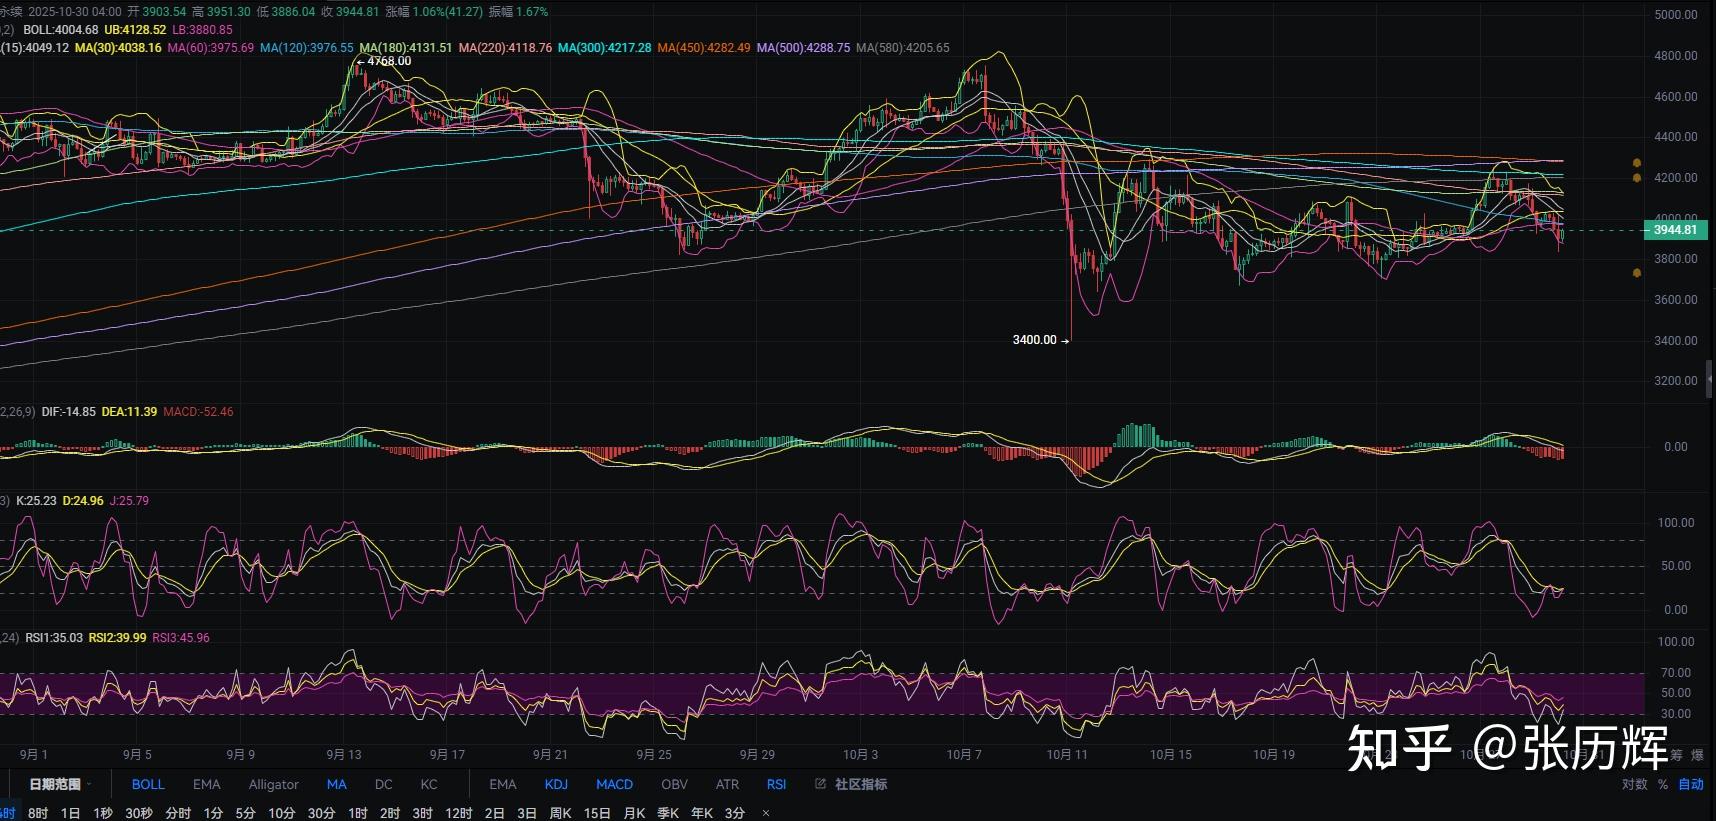1716x821 pixels.
Task: Click the price alert bell near 3800
Action: coord(1637,272)
